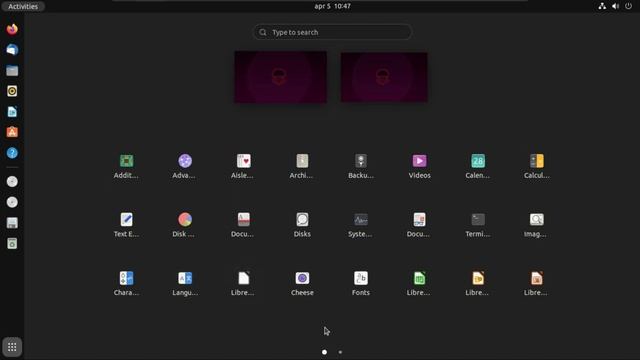Open the Document Viewer beside System Monitor
This screenshot has height=360, width=640.
pyautogui.click(x=420, y=225)
